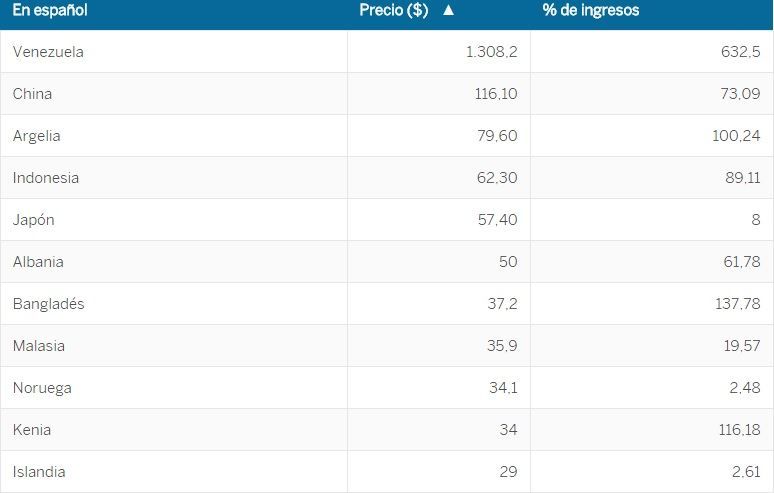Viewport: 774px width, 493px height.
Task: Select the China country cell
Action: click(33, 94)
